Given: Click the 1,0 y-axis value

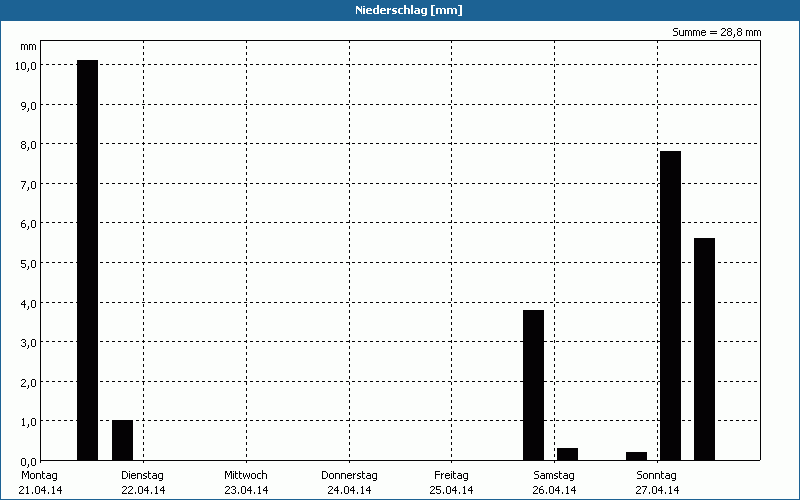Looking at the screenshot, I should click(x=29, y=422).
